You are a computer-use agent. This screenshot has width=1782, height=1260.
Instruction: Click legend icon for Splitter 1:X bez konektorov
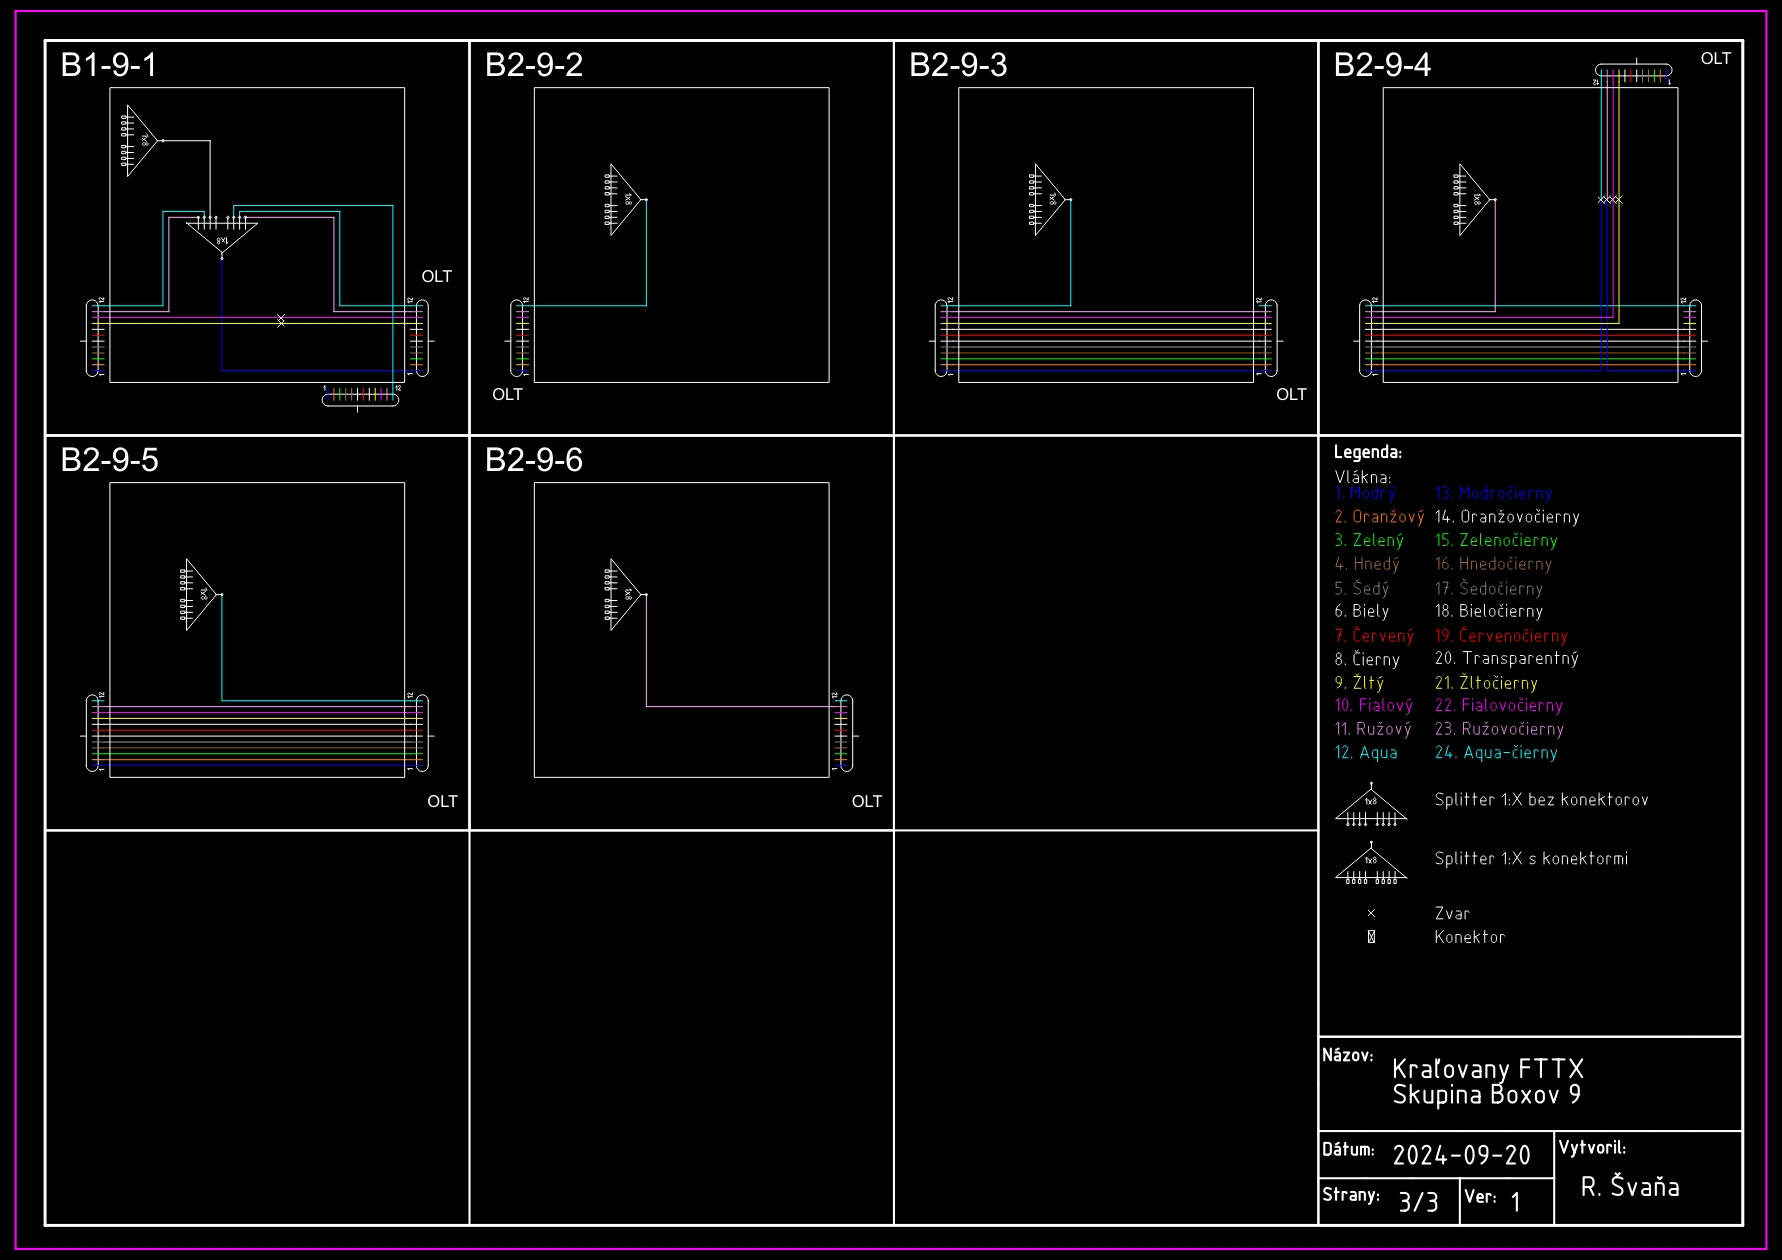pyautogui.click(x=1370, y=806)
